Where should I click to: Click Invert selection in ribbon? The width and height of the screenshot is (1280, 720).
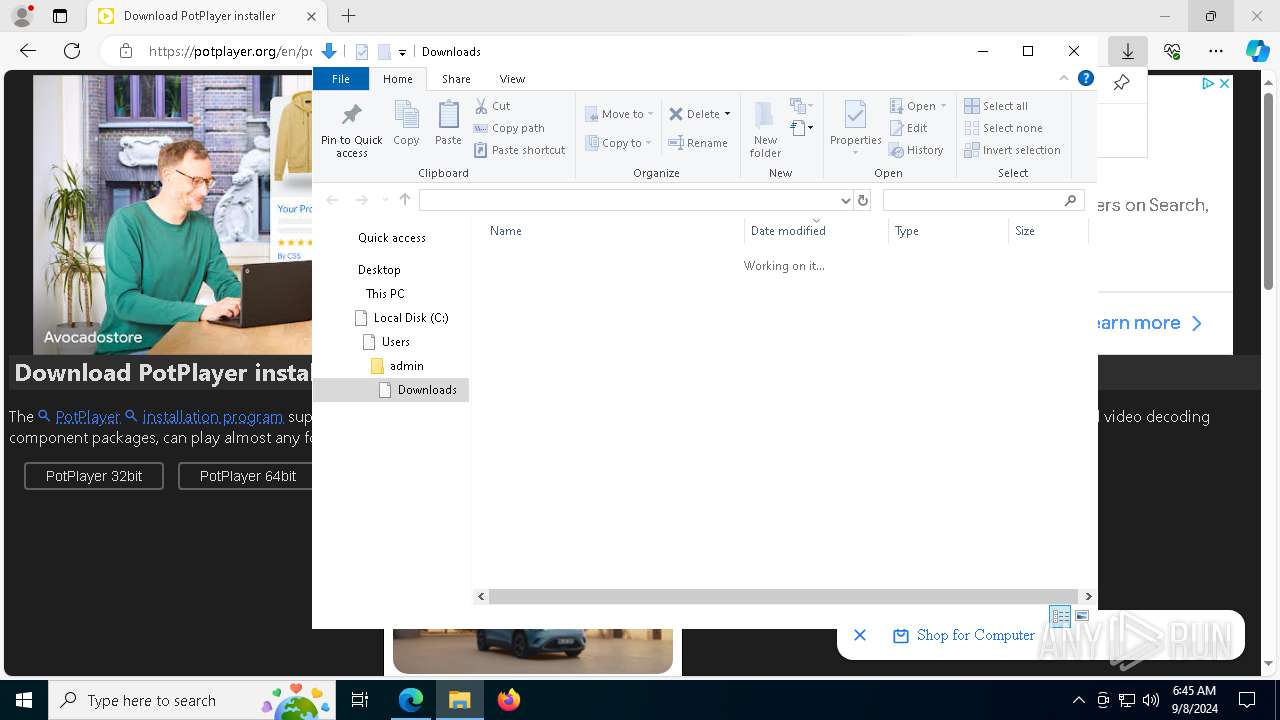coord(1012,150)
